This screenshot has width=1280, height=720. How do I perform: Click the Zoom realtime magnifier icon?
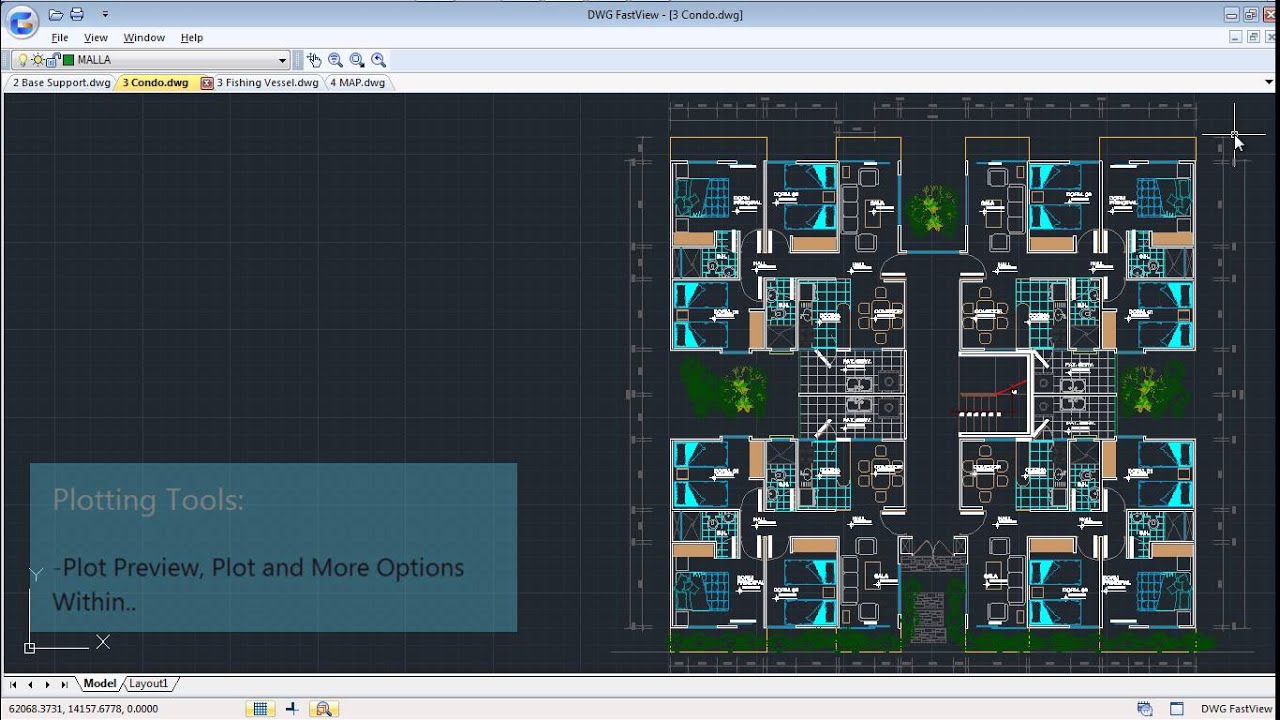tap(335, 60)
